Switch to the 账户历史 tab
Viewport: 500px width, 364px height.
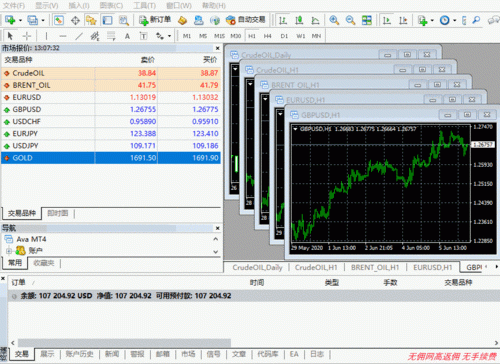(79, 354)
